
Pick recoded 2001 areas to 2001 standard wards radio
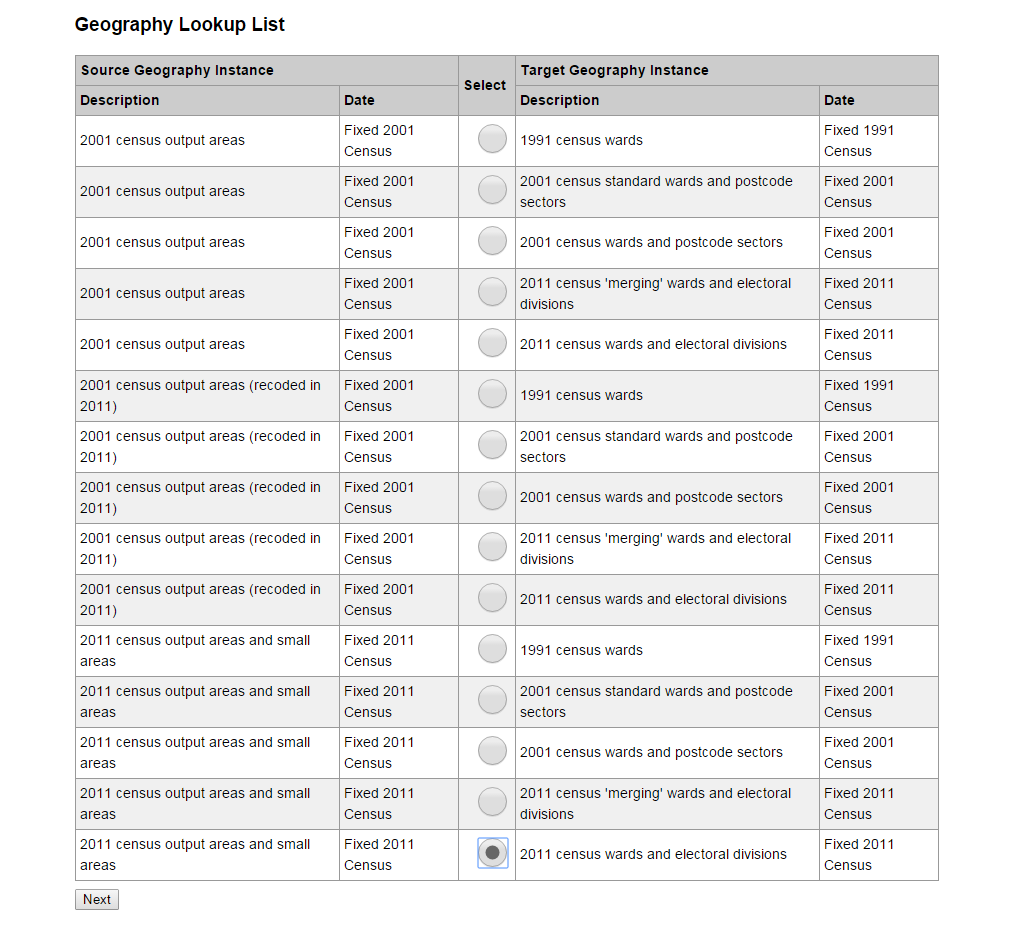pos(492,445)
